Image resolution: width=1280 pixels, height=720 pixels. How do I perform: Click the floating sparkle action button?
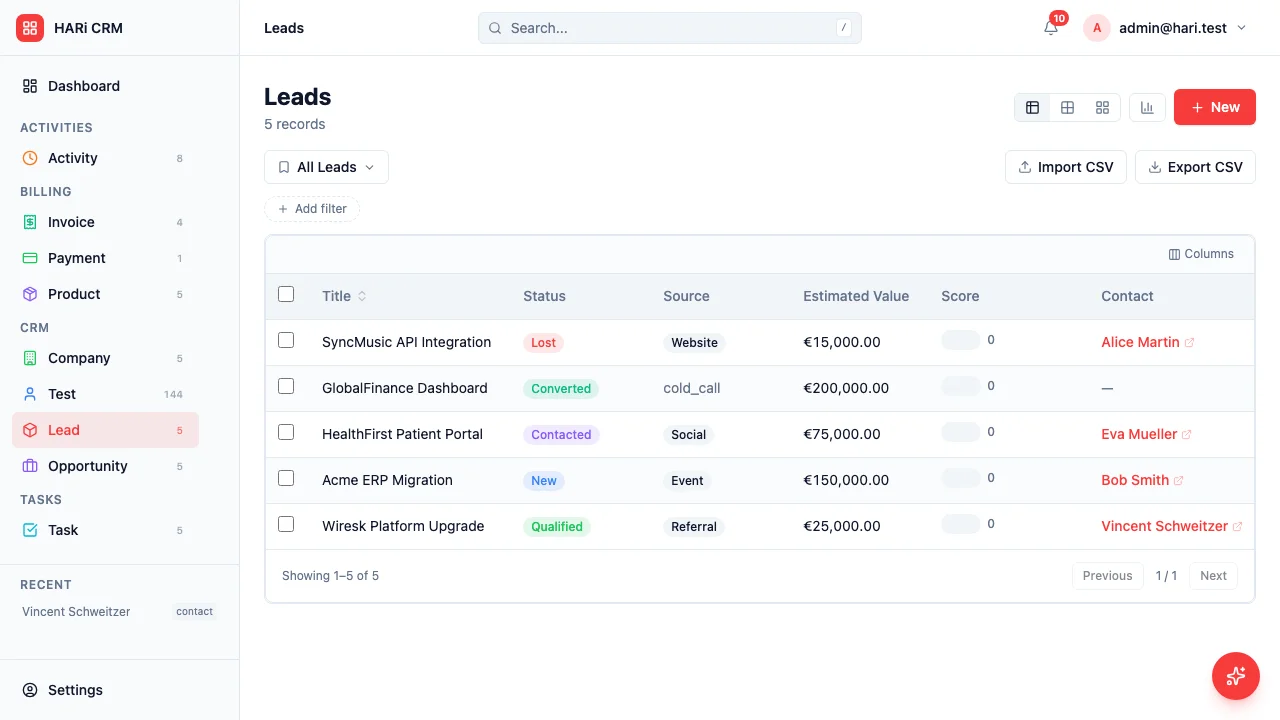coord(1236,676)
